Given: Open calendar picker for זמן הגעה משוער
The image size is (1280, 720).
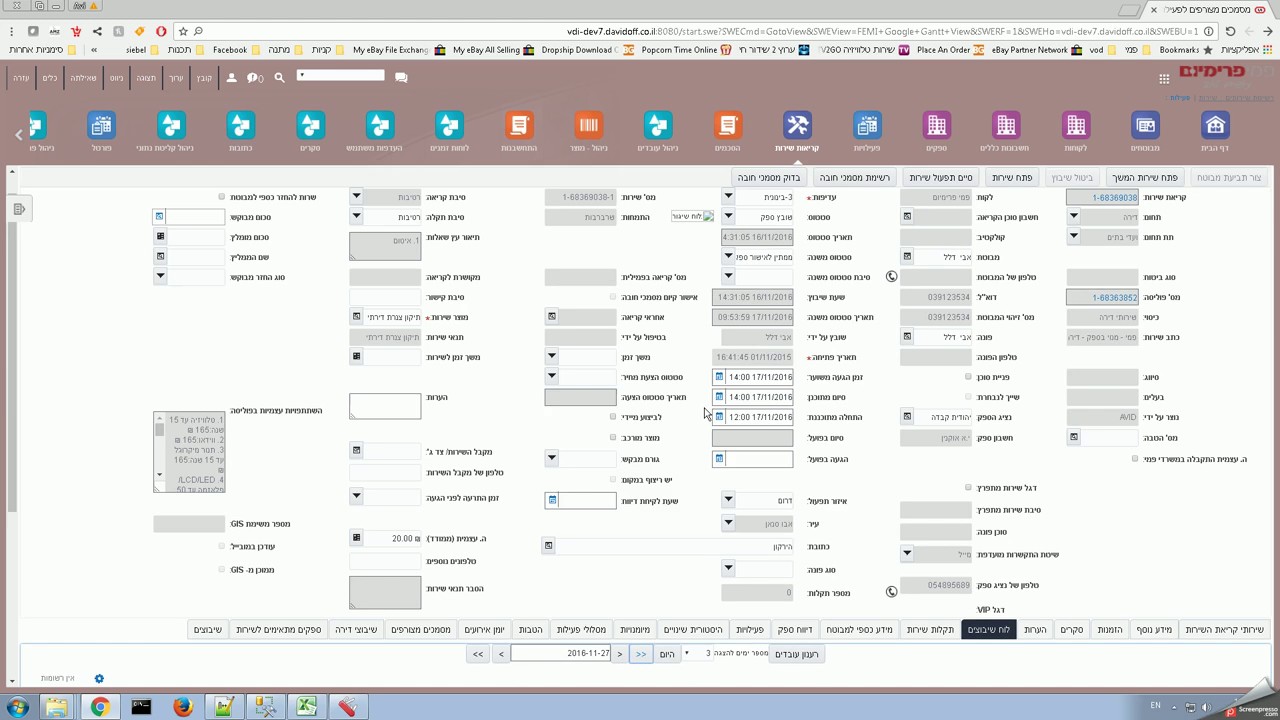Looking at the screenshot, I should (x=718, y=377).
